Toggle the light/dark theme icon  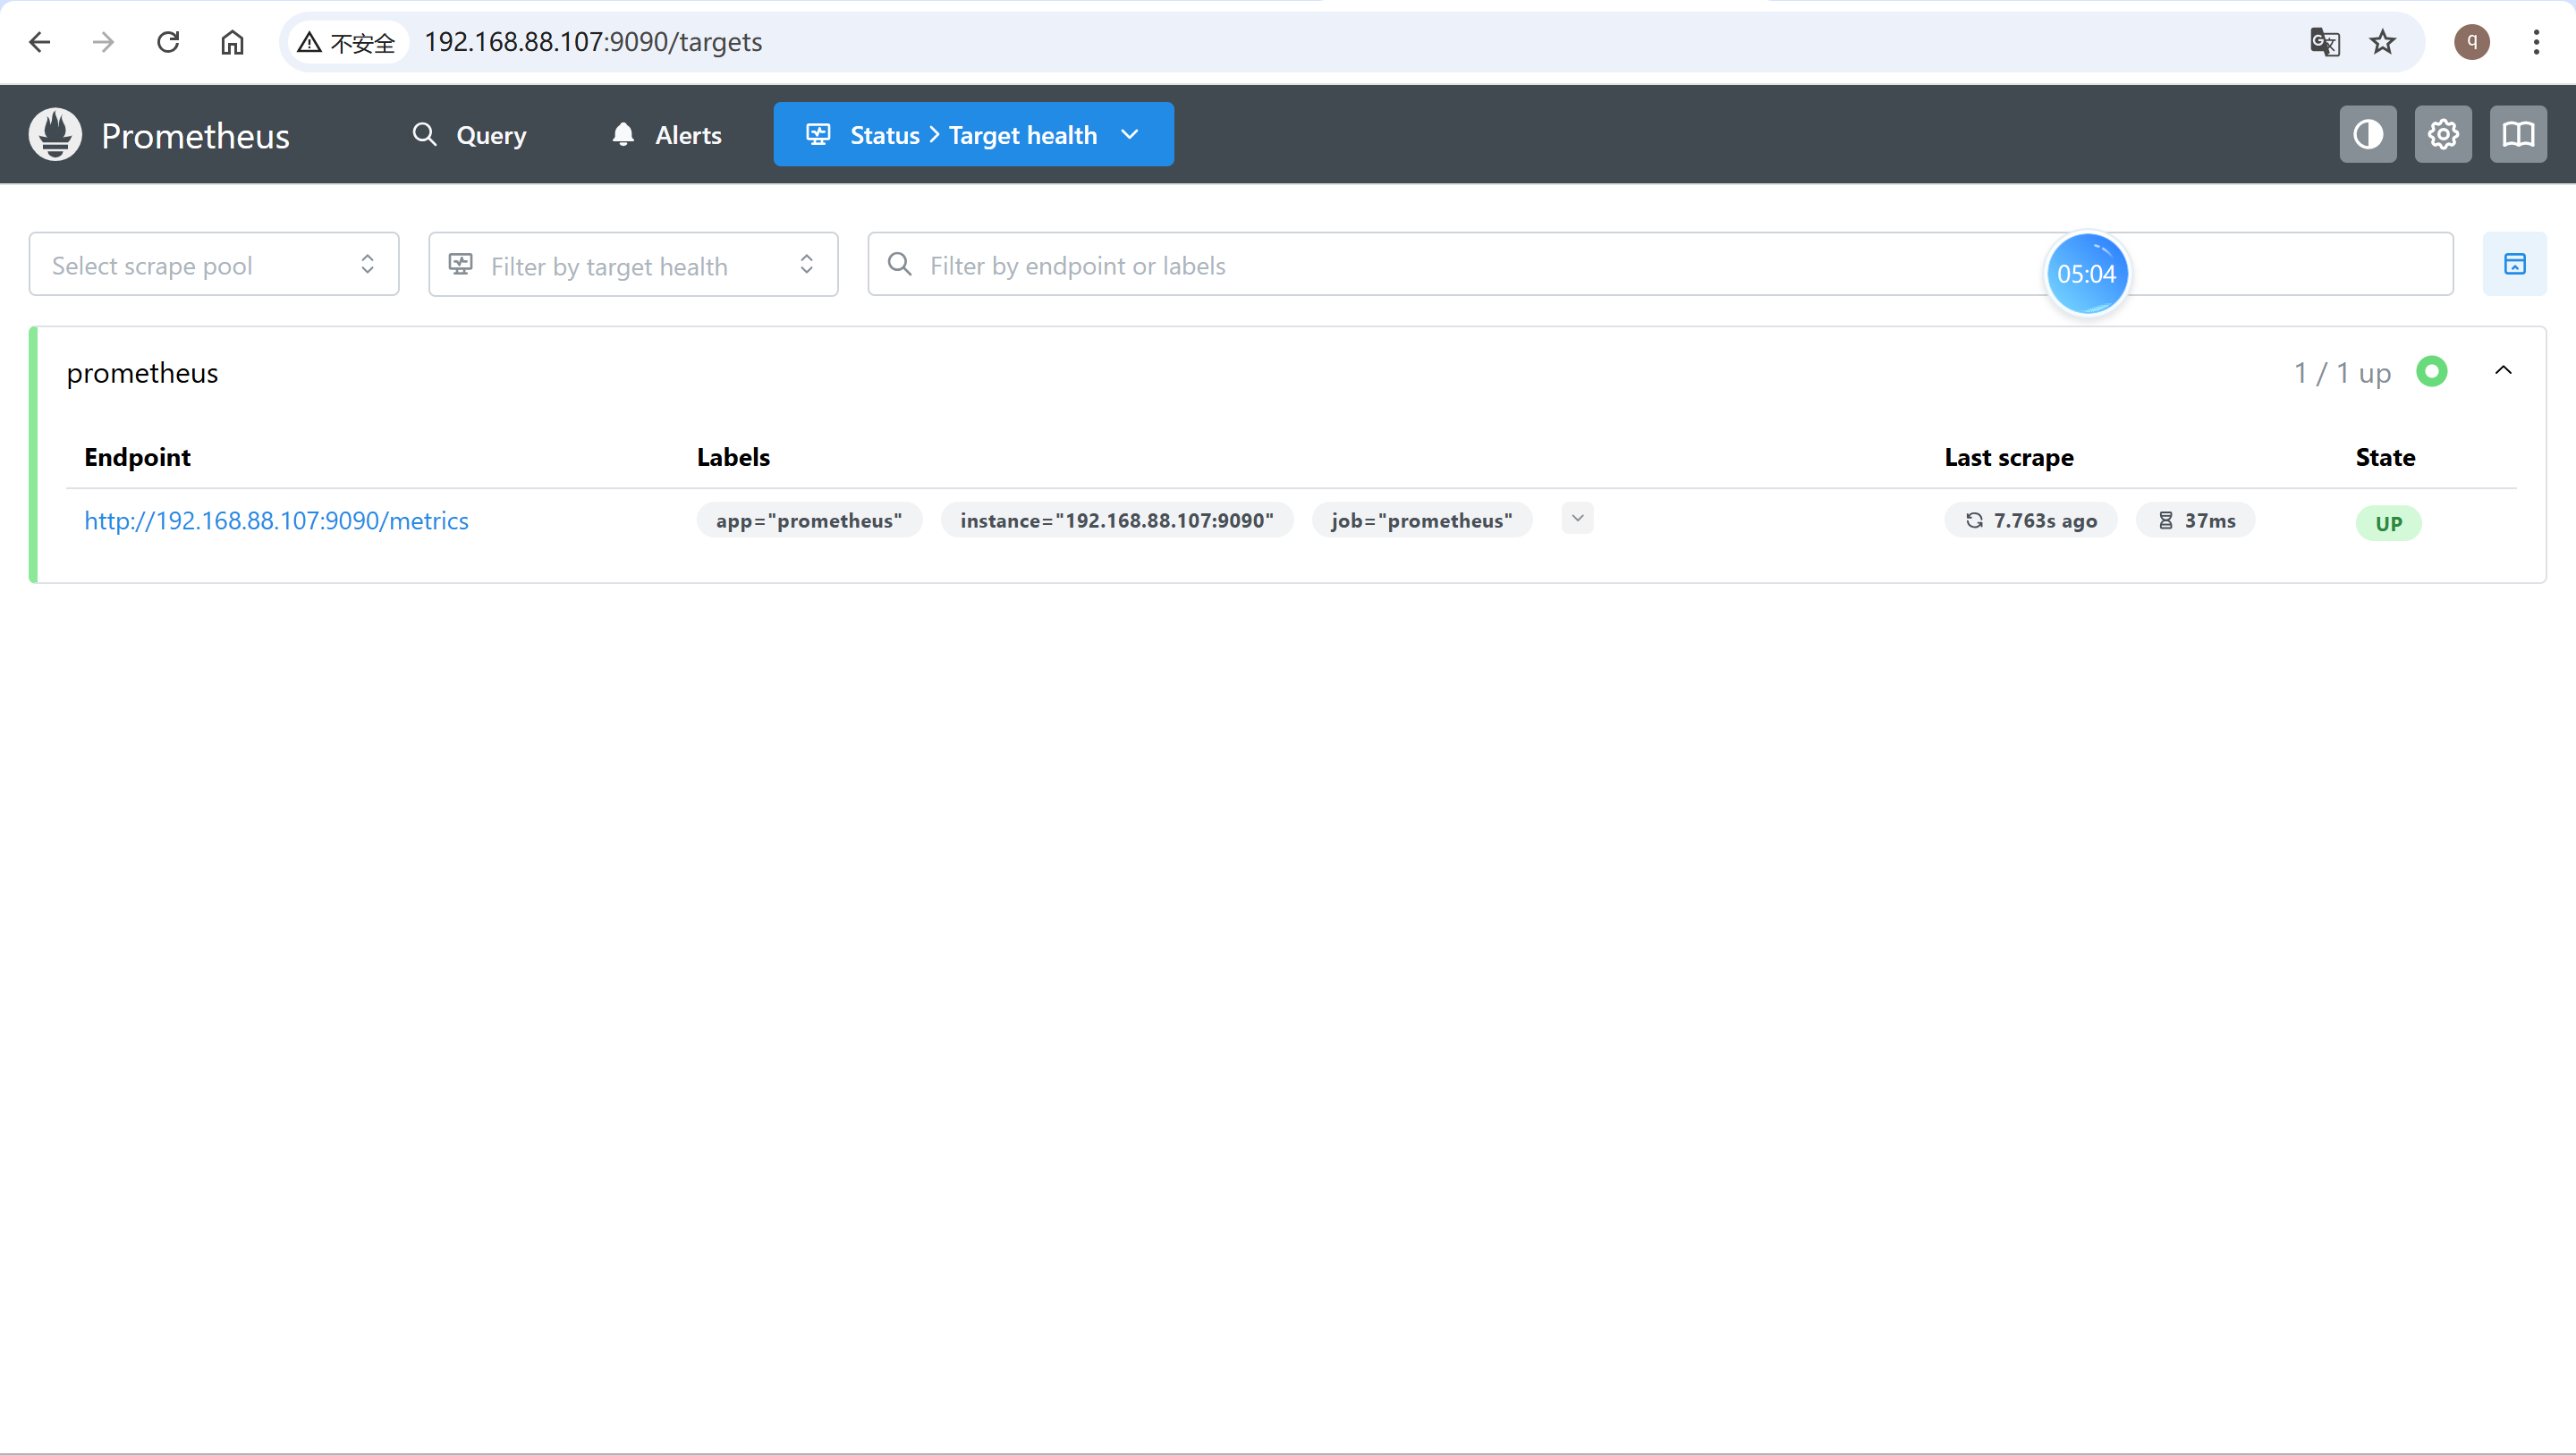[2368, 134]
